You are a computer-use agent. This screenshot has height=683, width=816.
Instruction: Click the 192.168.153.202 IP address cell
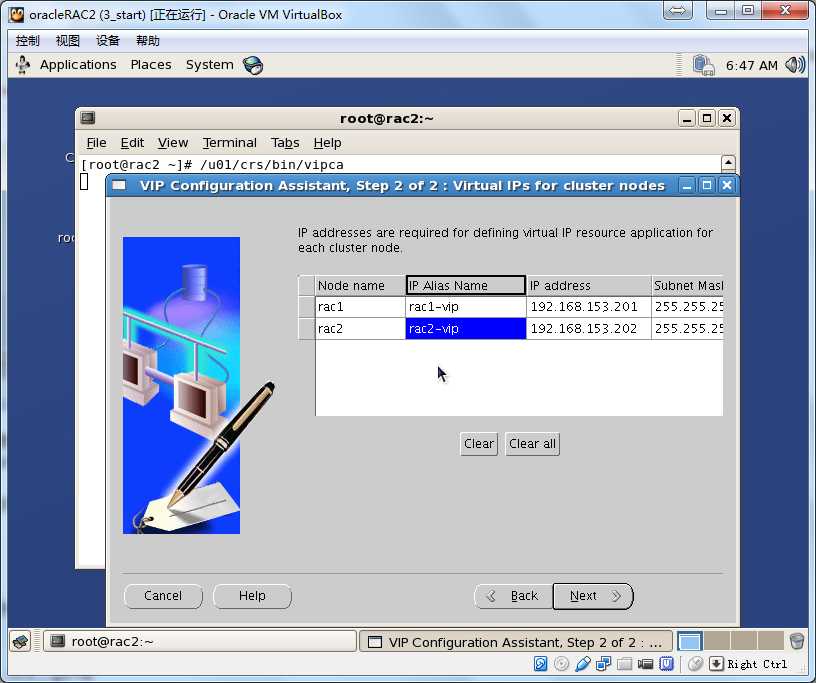pos(589,328)
